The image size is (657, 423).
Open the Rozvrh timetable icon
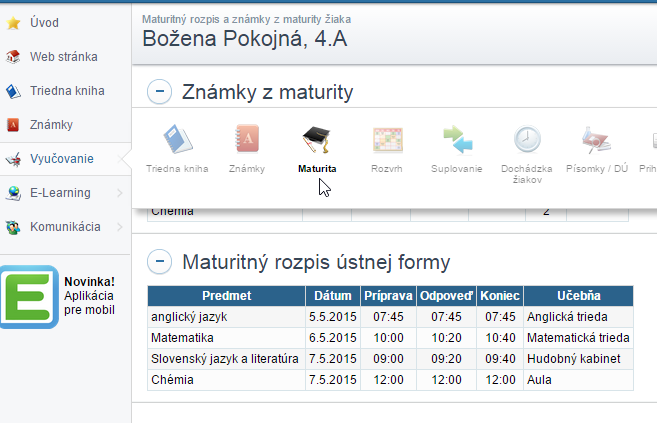point(388,139)
